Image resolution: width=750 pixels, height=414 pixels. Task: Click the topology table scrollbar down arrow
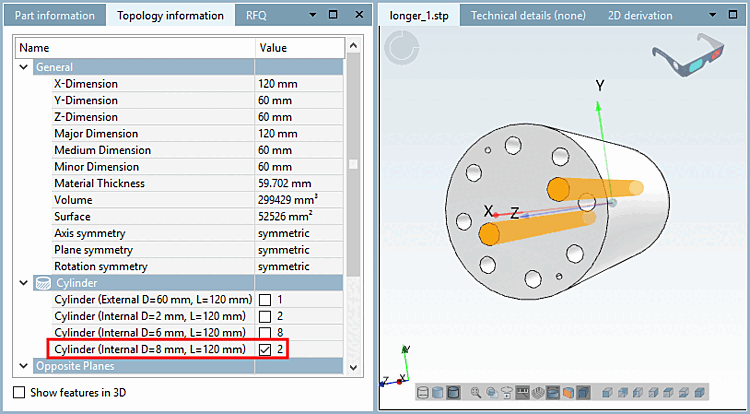coord(353,367)
